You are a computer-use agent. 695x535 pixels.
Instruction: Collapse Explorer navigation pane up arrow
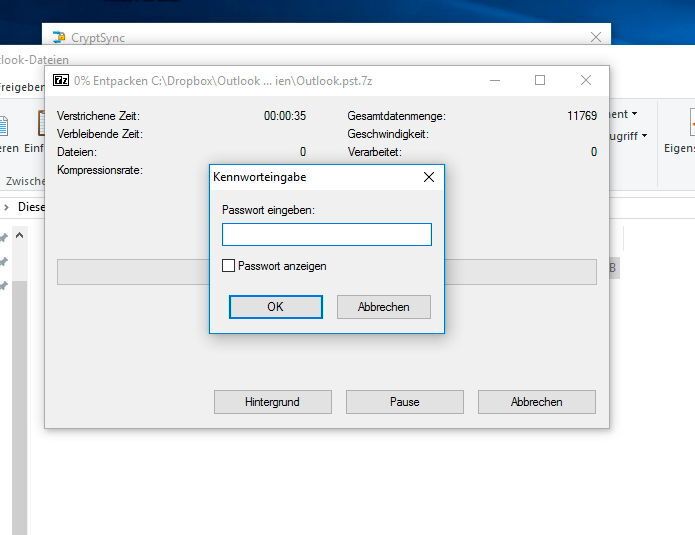coord(20,235)
